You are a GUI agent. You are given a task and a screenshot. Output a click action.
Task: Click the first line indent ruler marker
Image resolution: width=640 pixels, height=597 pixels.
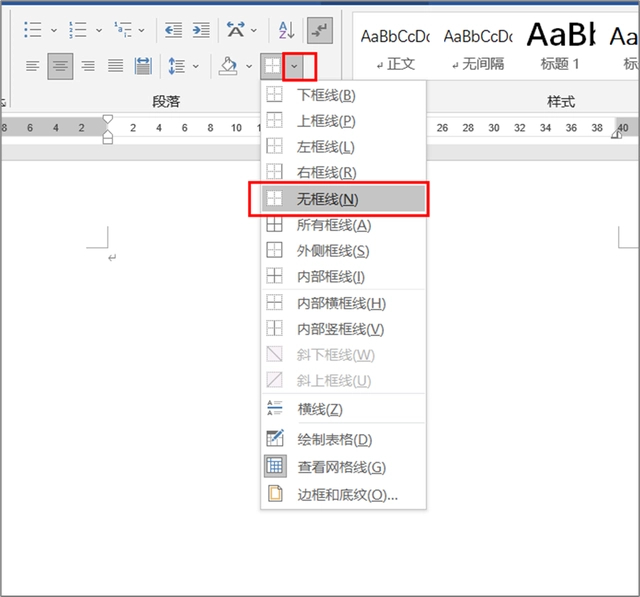[x=108, y=119]
